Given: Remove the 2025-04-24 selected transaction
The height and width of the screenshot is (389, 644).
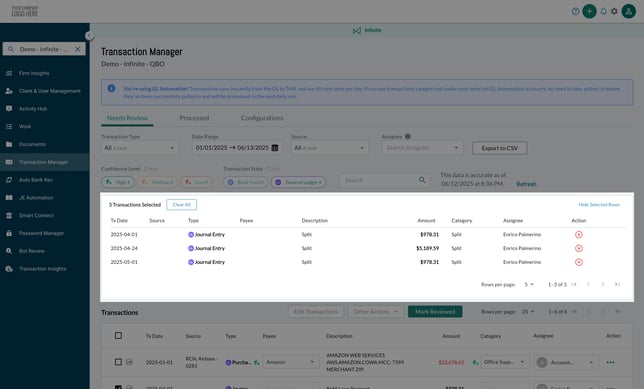Looking at the screenshot, I should [x=579, y=248].
